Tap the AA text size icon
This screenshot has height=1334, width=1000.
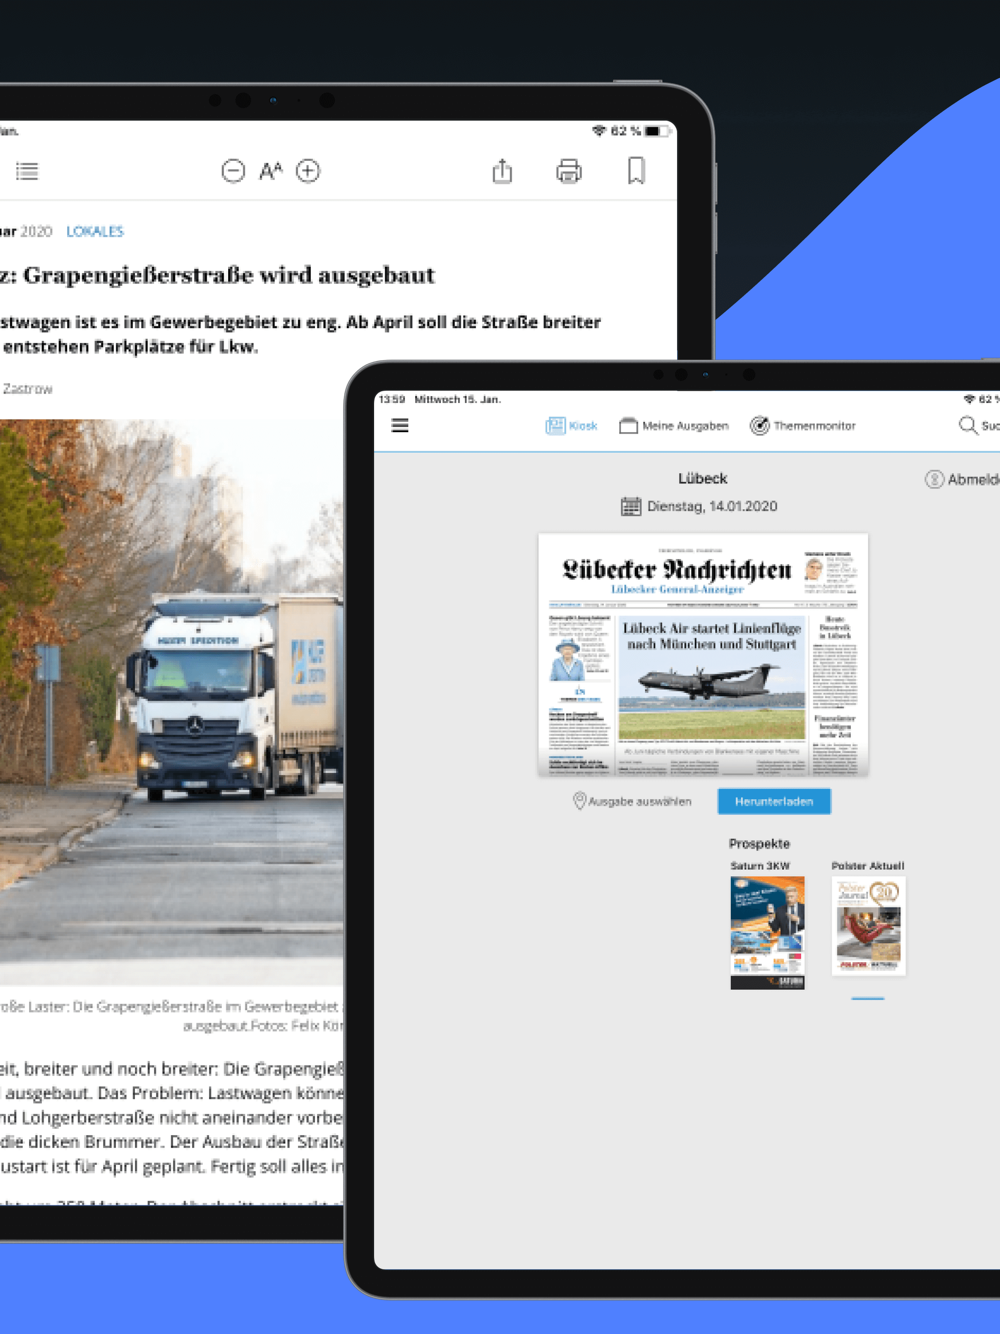point(271,171)
